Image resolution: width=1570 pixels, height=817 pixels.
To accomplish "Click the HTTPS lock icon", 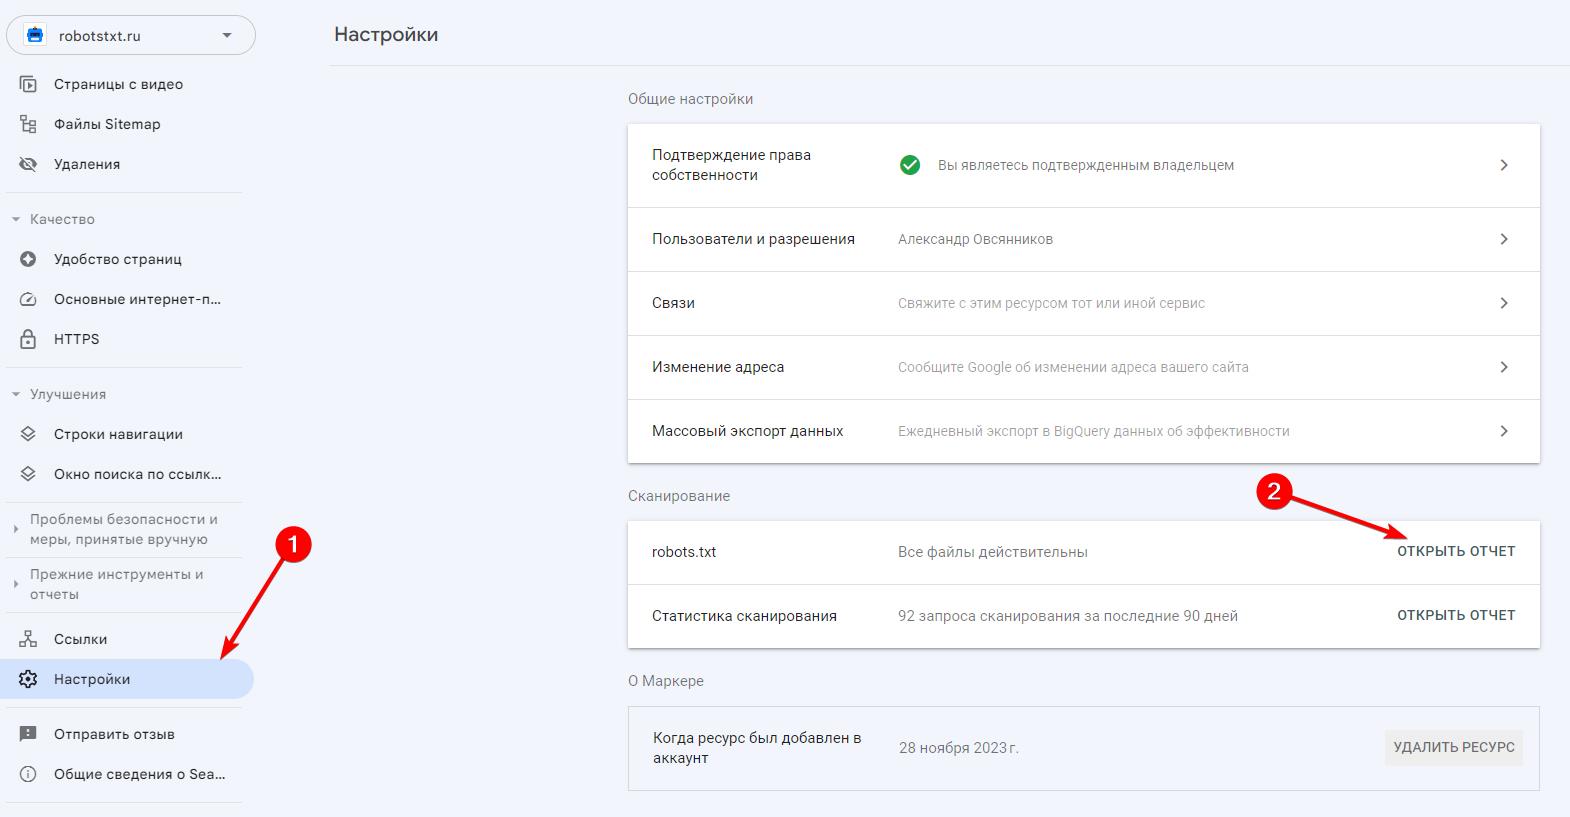I will [28, 339].
